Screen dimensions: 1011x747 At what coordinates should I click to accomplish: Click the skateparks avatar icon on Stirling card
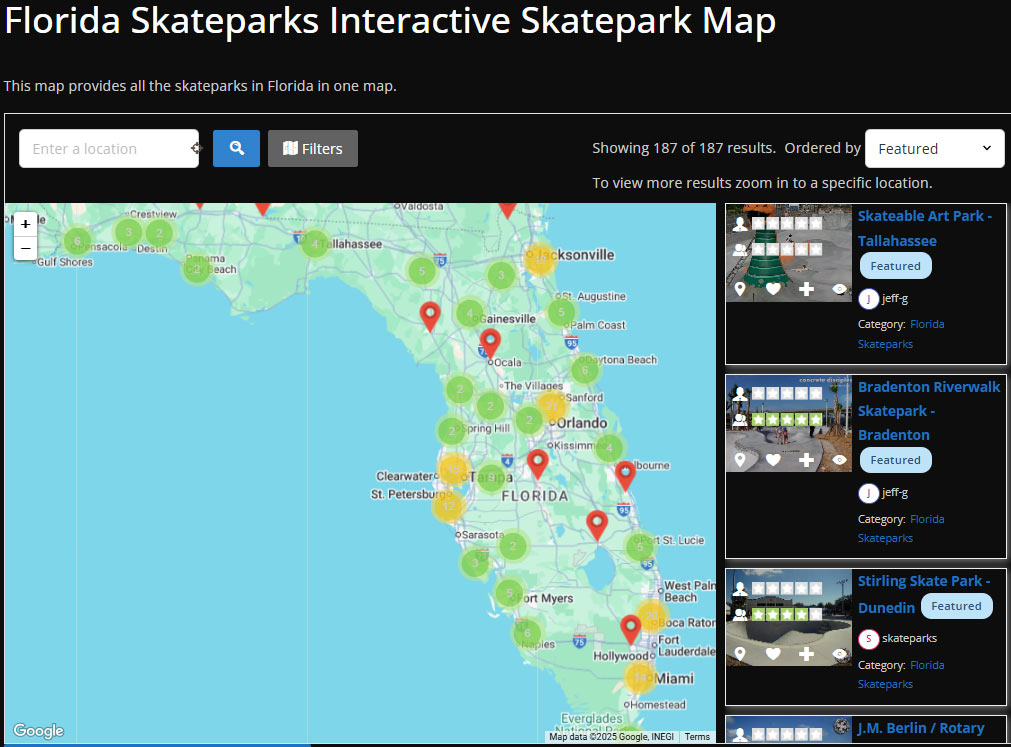coord(868,638)
